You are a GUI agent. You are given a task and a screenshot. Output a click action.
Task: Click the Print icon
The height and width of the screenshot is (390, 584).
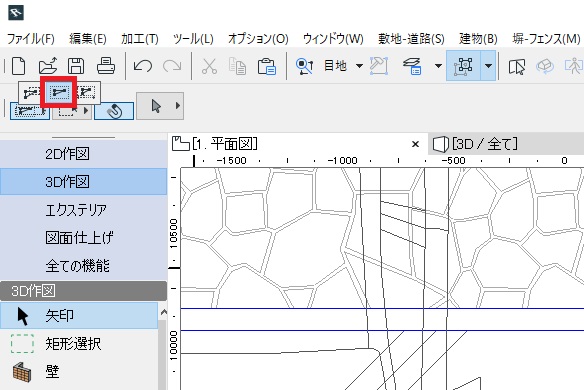[106, 66]
